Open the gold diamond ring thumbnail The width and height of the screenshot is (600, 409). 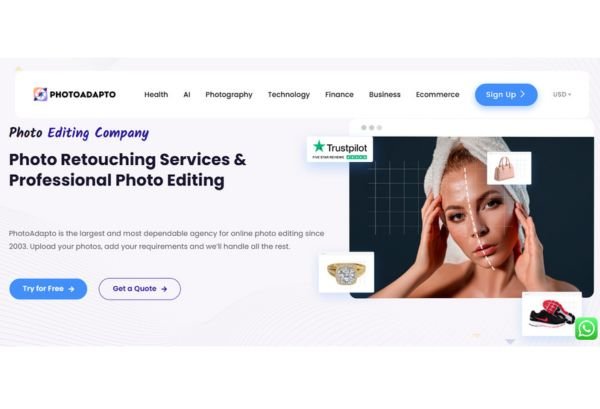pos(346,272)
